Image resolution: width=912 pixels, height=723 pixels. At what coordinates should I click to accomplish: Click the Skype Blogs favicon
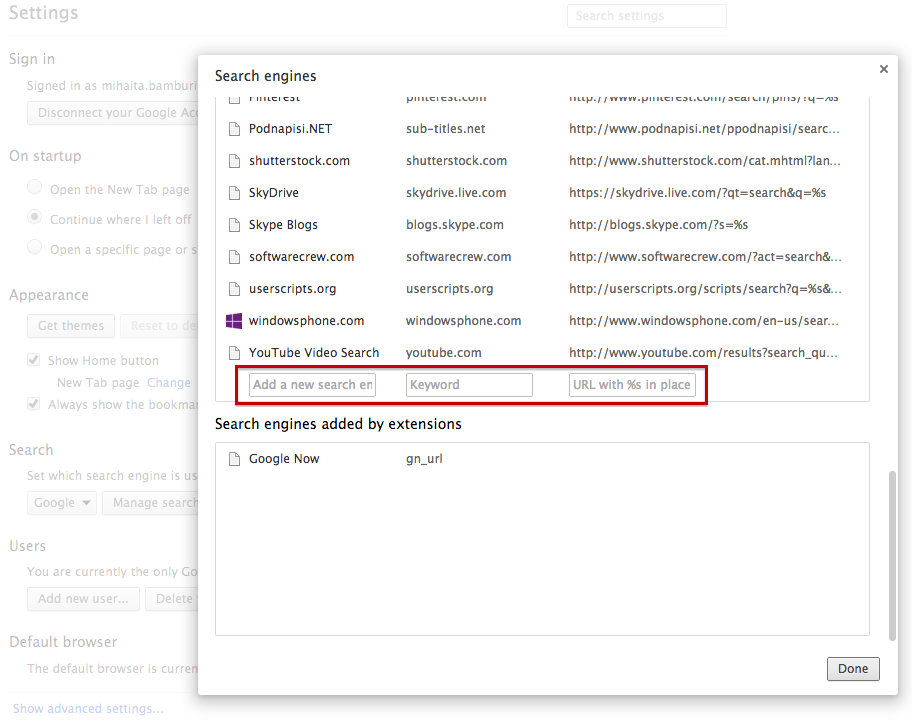(x=234, y=224)
